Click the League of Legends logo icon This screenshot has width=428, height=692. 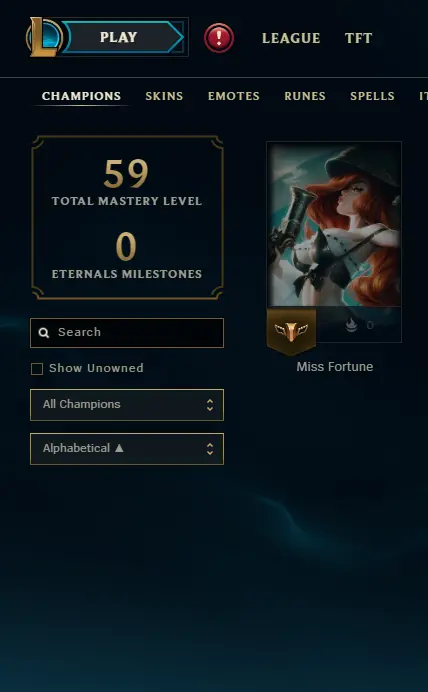pyautogui.click(x=44, y=37)
